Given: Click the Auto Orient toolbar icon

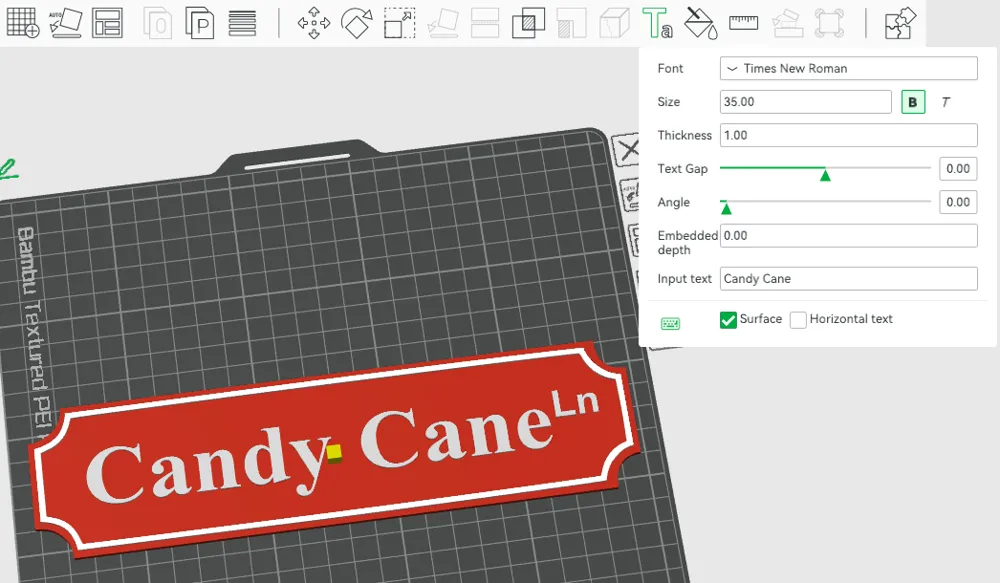Looking at the screenshot, I should (66, 23).
